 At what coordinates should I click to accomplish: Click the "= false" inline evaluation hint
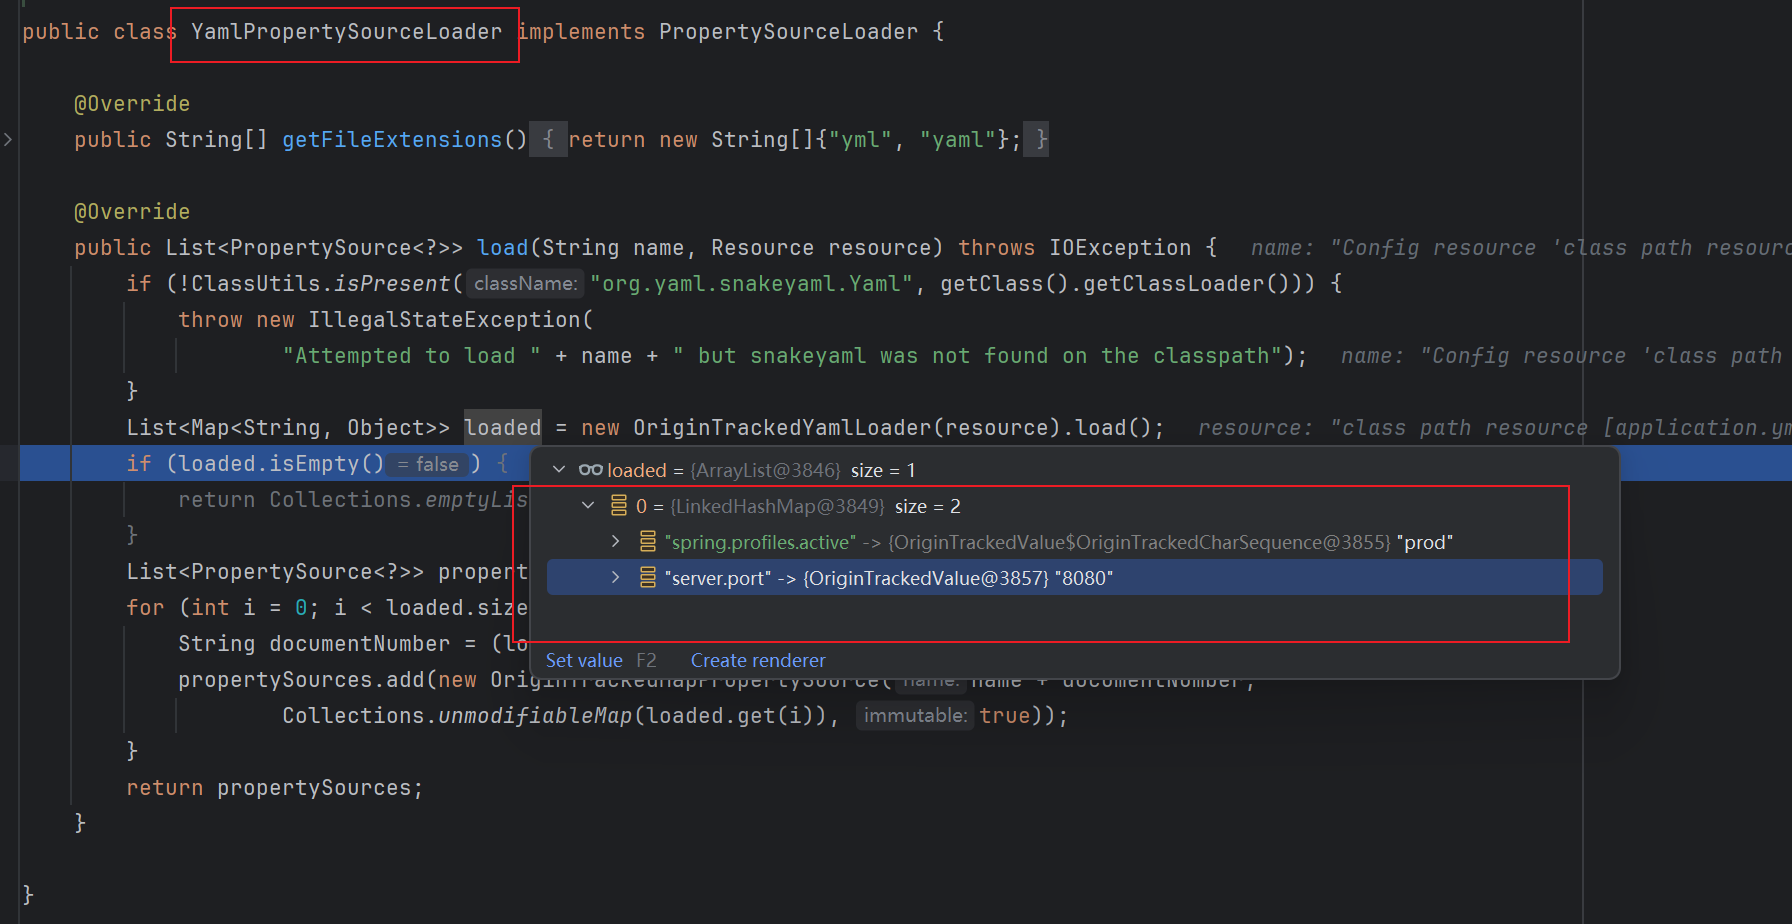coord(429,464)
